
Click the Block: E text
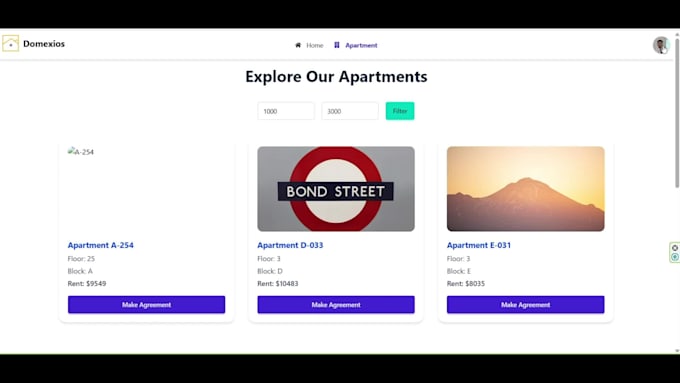459,271
